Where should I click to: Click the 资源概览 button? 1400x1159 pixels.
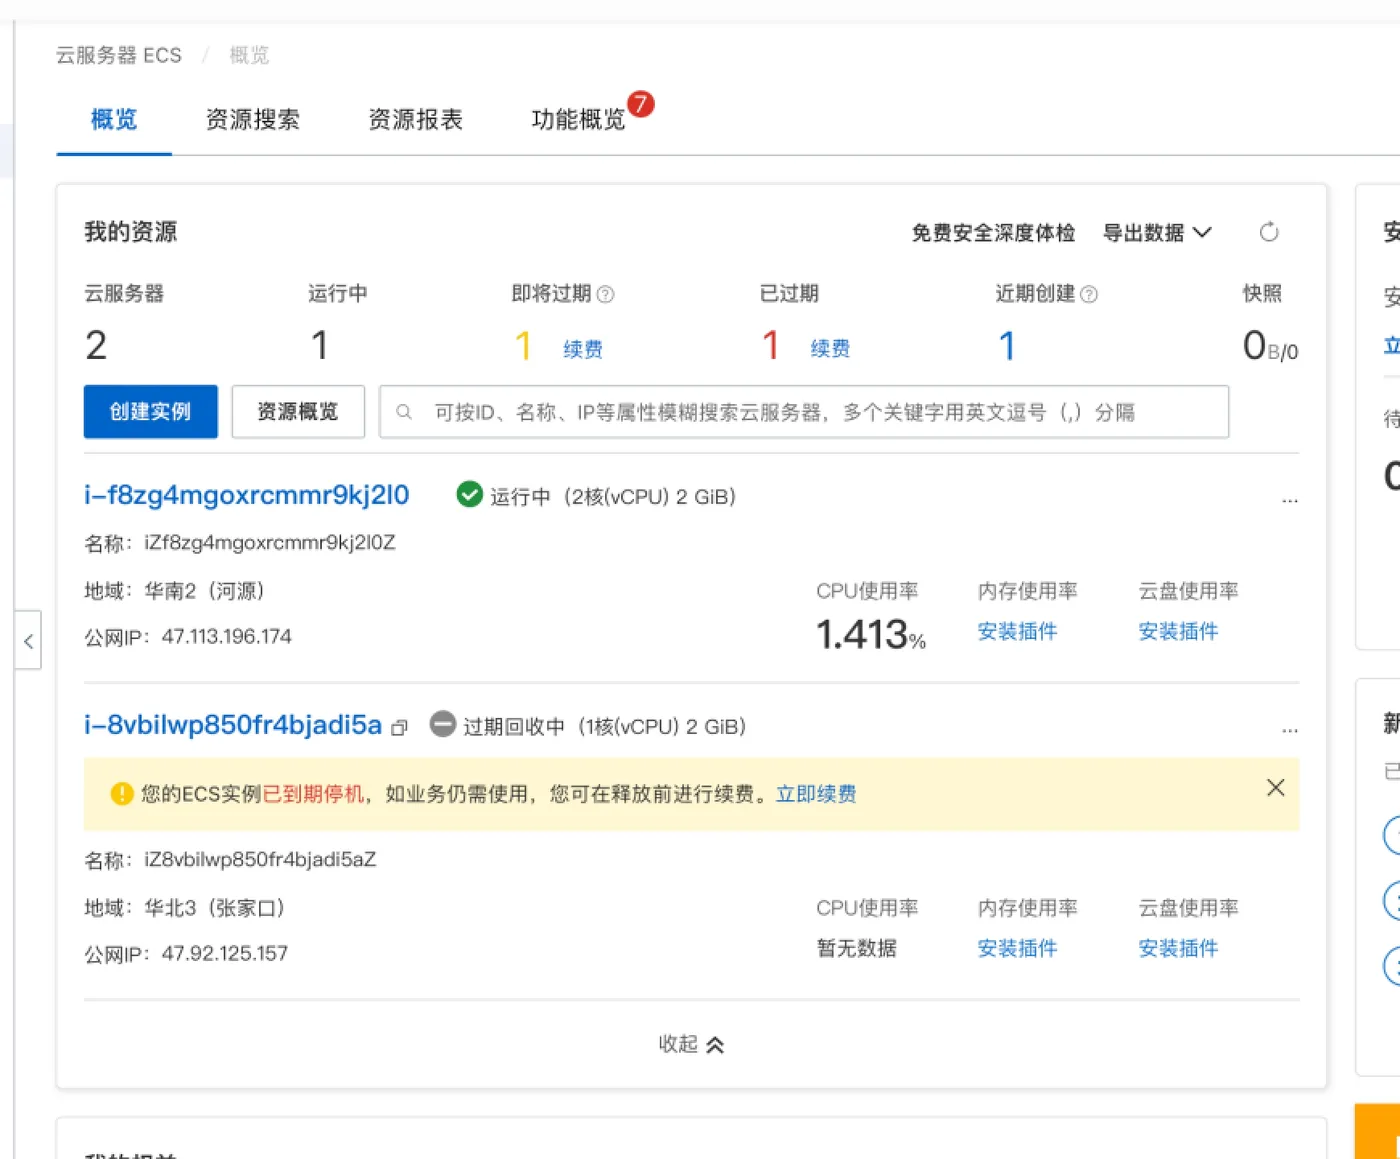[x=298, y=412]
